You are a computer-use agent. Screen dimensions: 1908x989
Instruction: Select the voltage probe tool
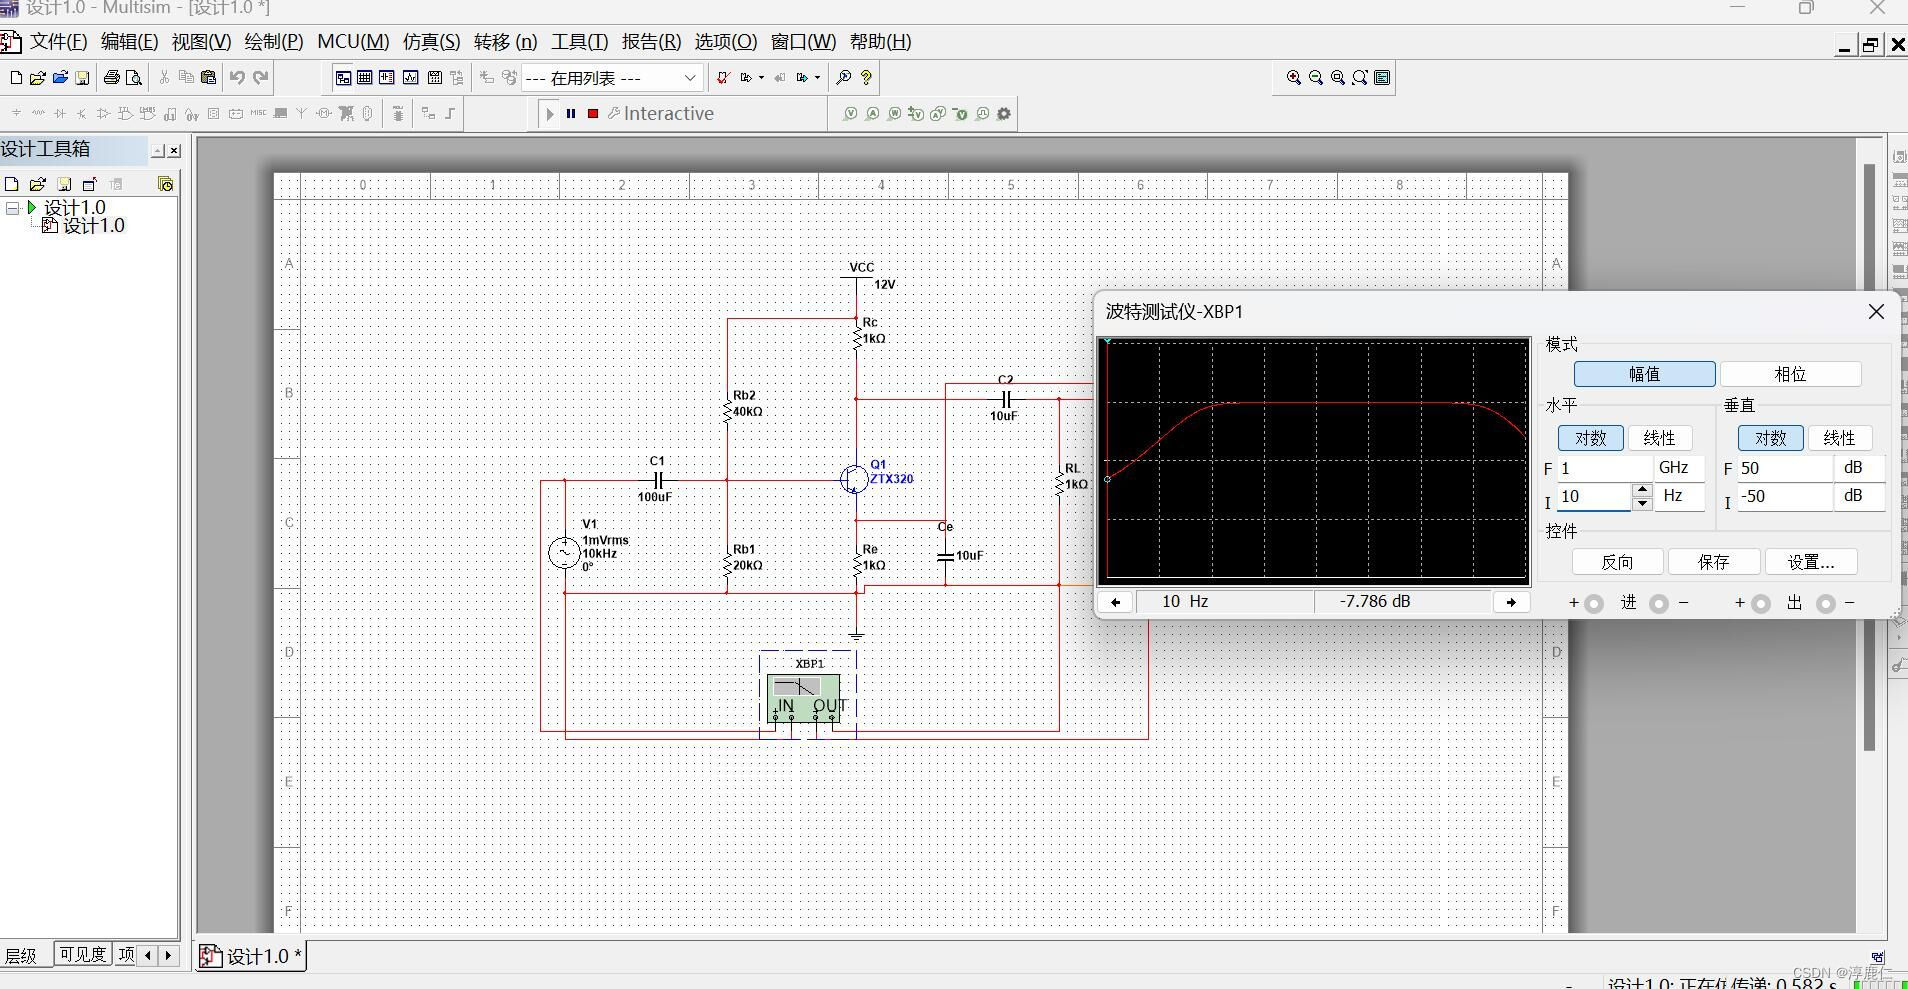pyautogui.click(x=850, y=114)
